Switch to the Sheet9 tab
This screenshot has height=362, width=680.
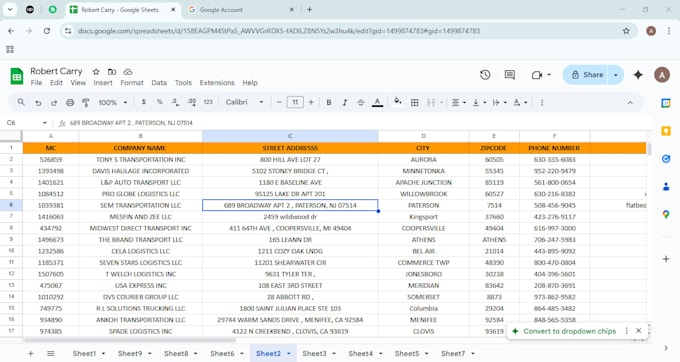click(x=130, y=353)
